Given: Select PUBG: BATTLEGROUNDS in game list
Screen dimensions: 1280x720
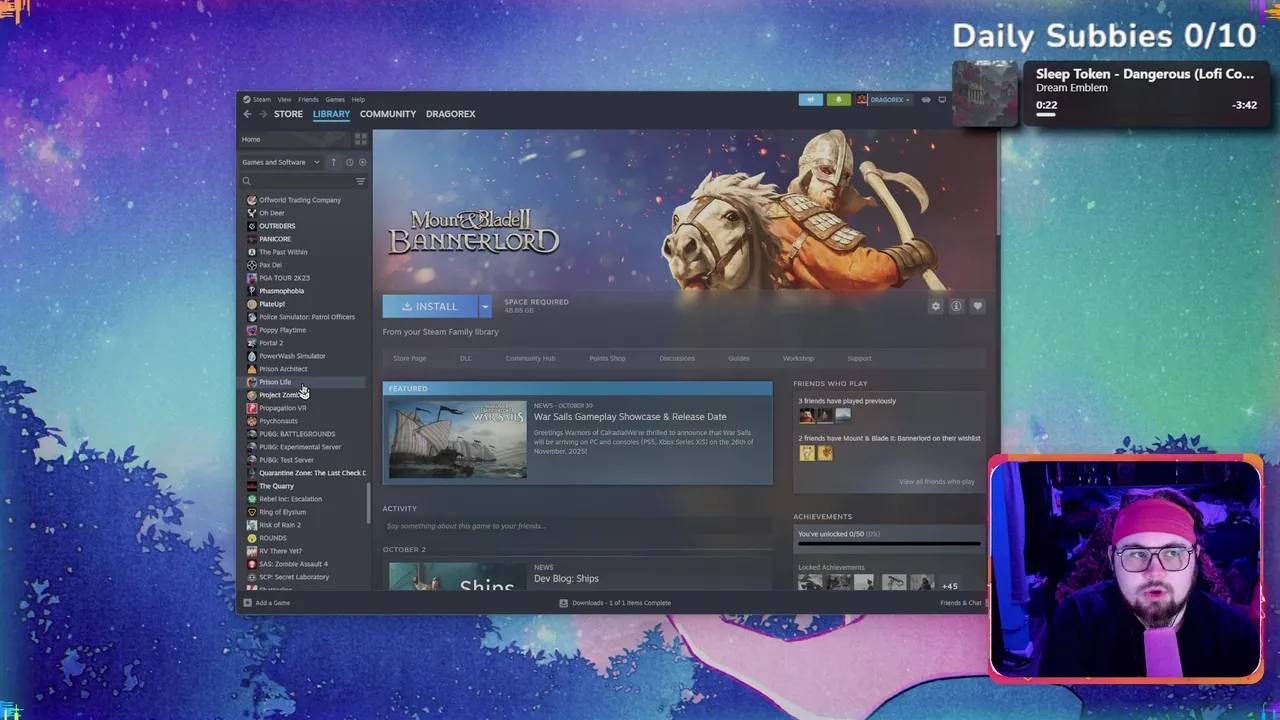Looking at the screenshot, I should click(297, 434).
